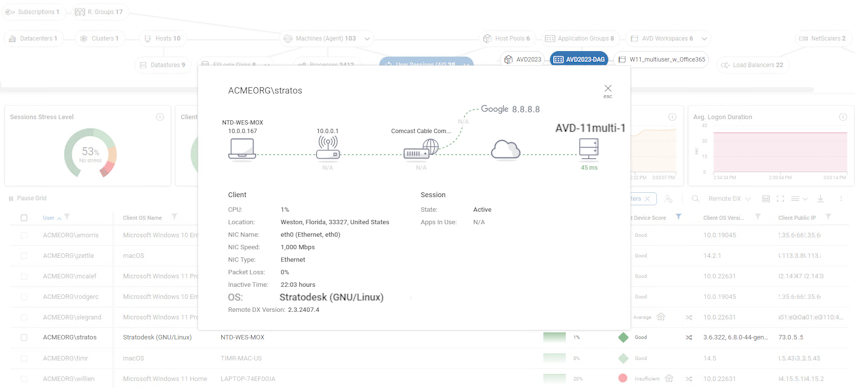This screenshot has height=388, width=860.
Task: Open info for Avg. Logon Duration widget
Action: [x=843, y=117]
